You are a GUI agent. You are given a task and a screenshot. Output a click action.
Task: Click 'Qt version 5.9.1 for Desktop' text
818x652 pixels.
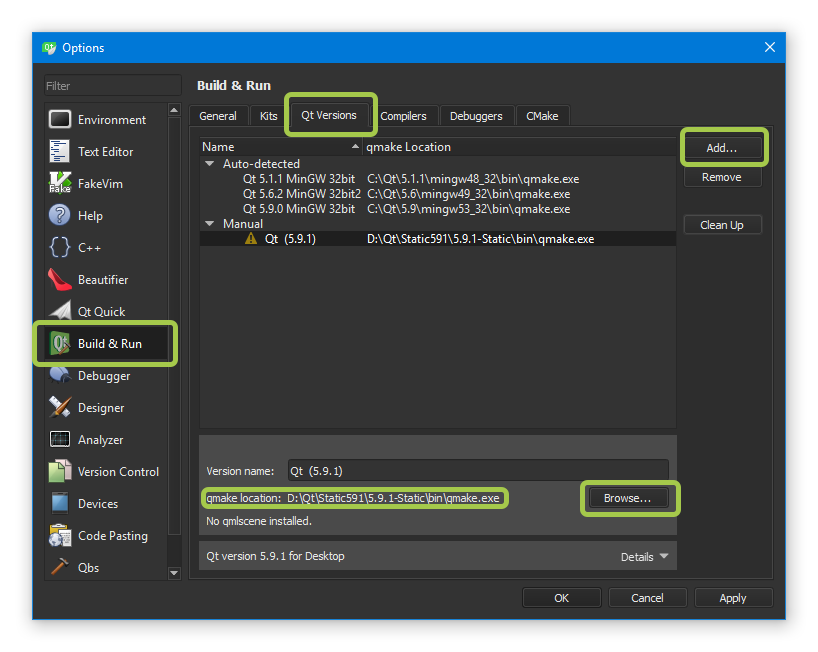coord(275,556)
